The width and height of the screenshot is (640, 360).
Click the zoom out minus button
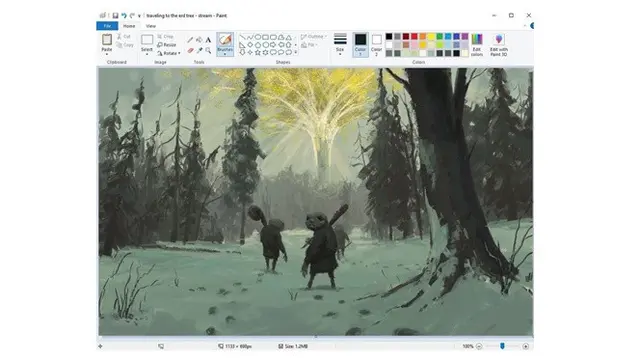(x=479, y=346)
